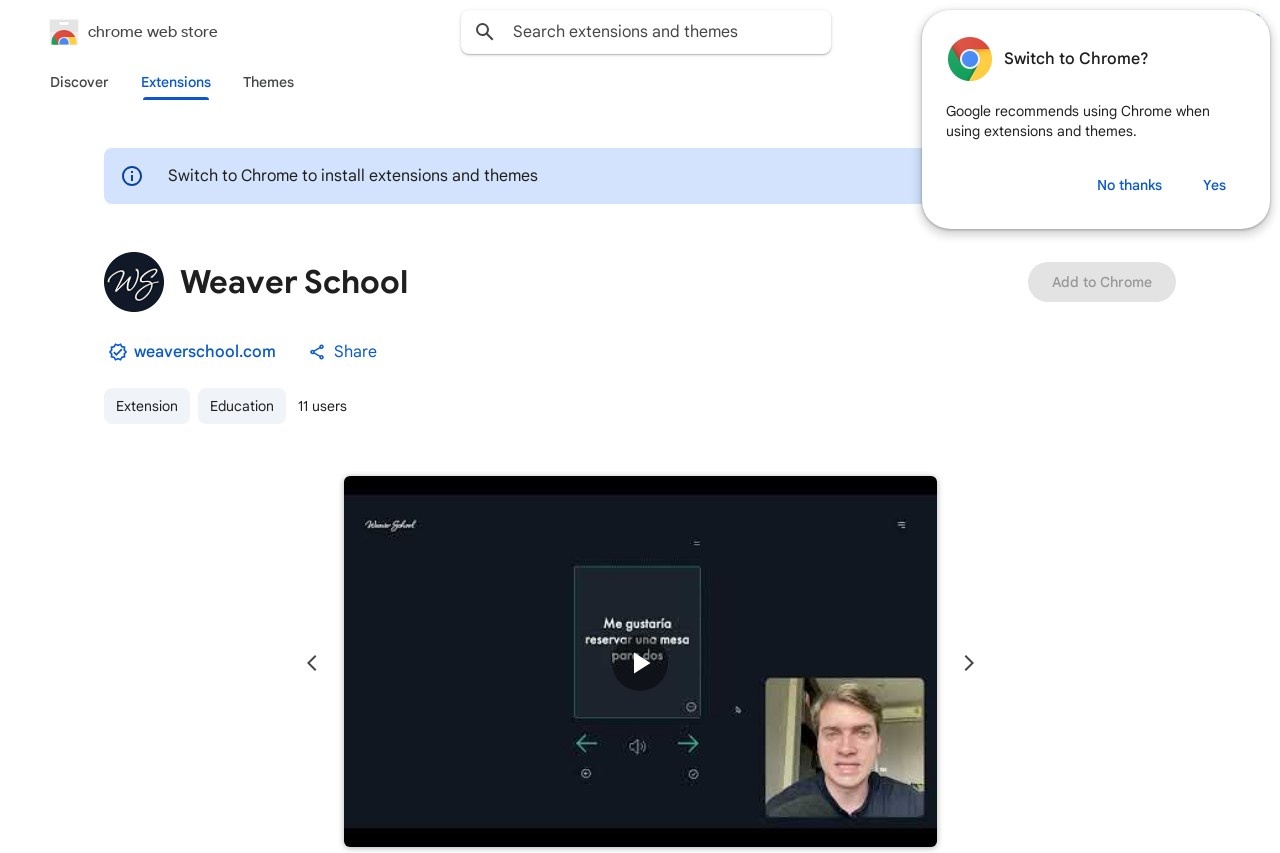Click the verified badge beside weaverschool.com
This screenshot has height=853, width=1280.
(118, 352)
